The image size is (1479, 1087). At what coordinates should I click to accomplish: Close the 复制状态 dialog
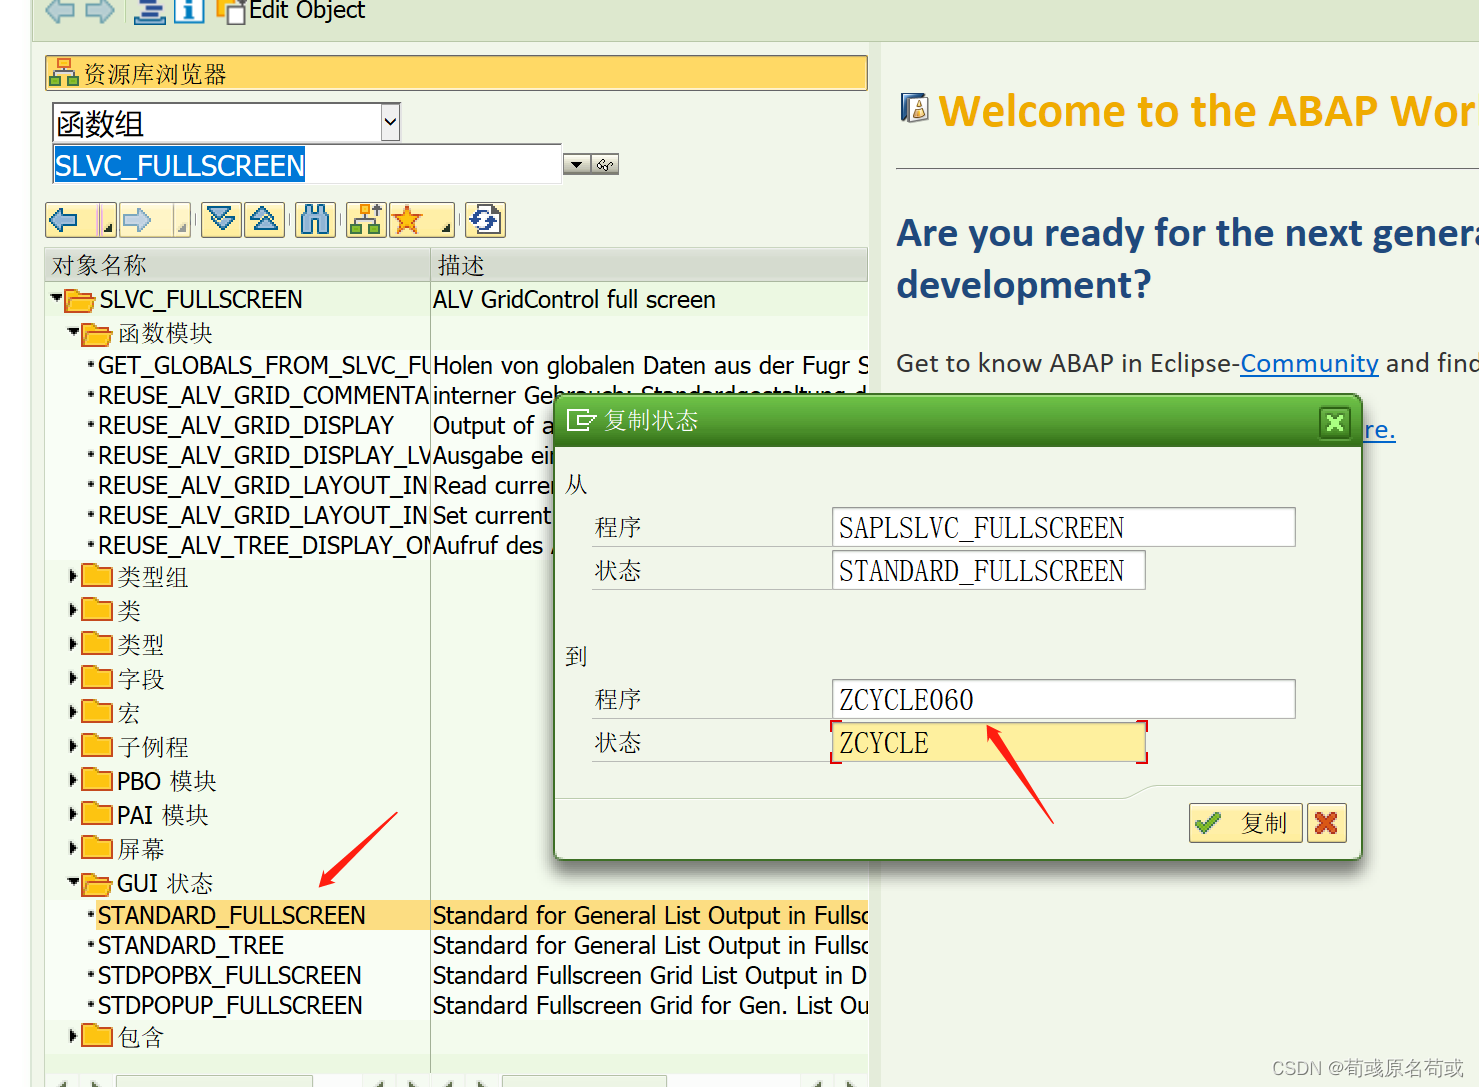coord(1334,422)
